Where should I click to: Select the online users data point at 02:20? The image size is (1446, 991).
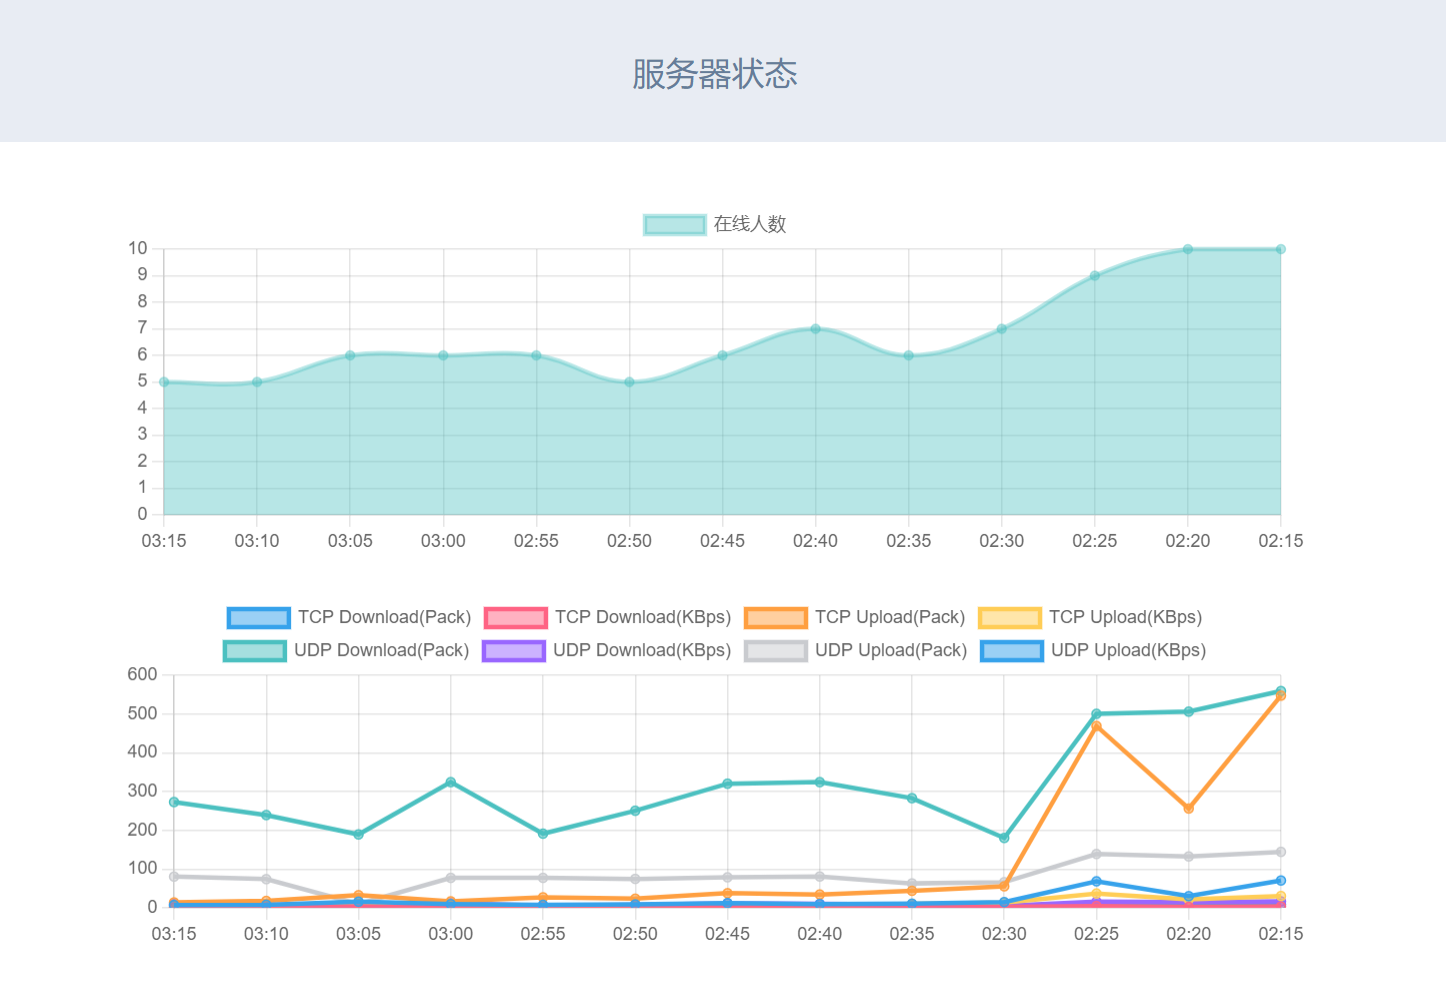1188,249
